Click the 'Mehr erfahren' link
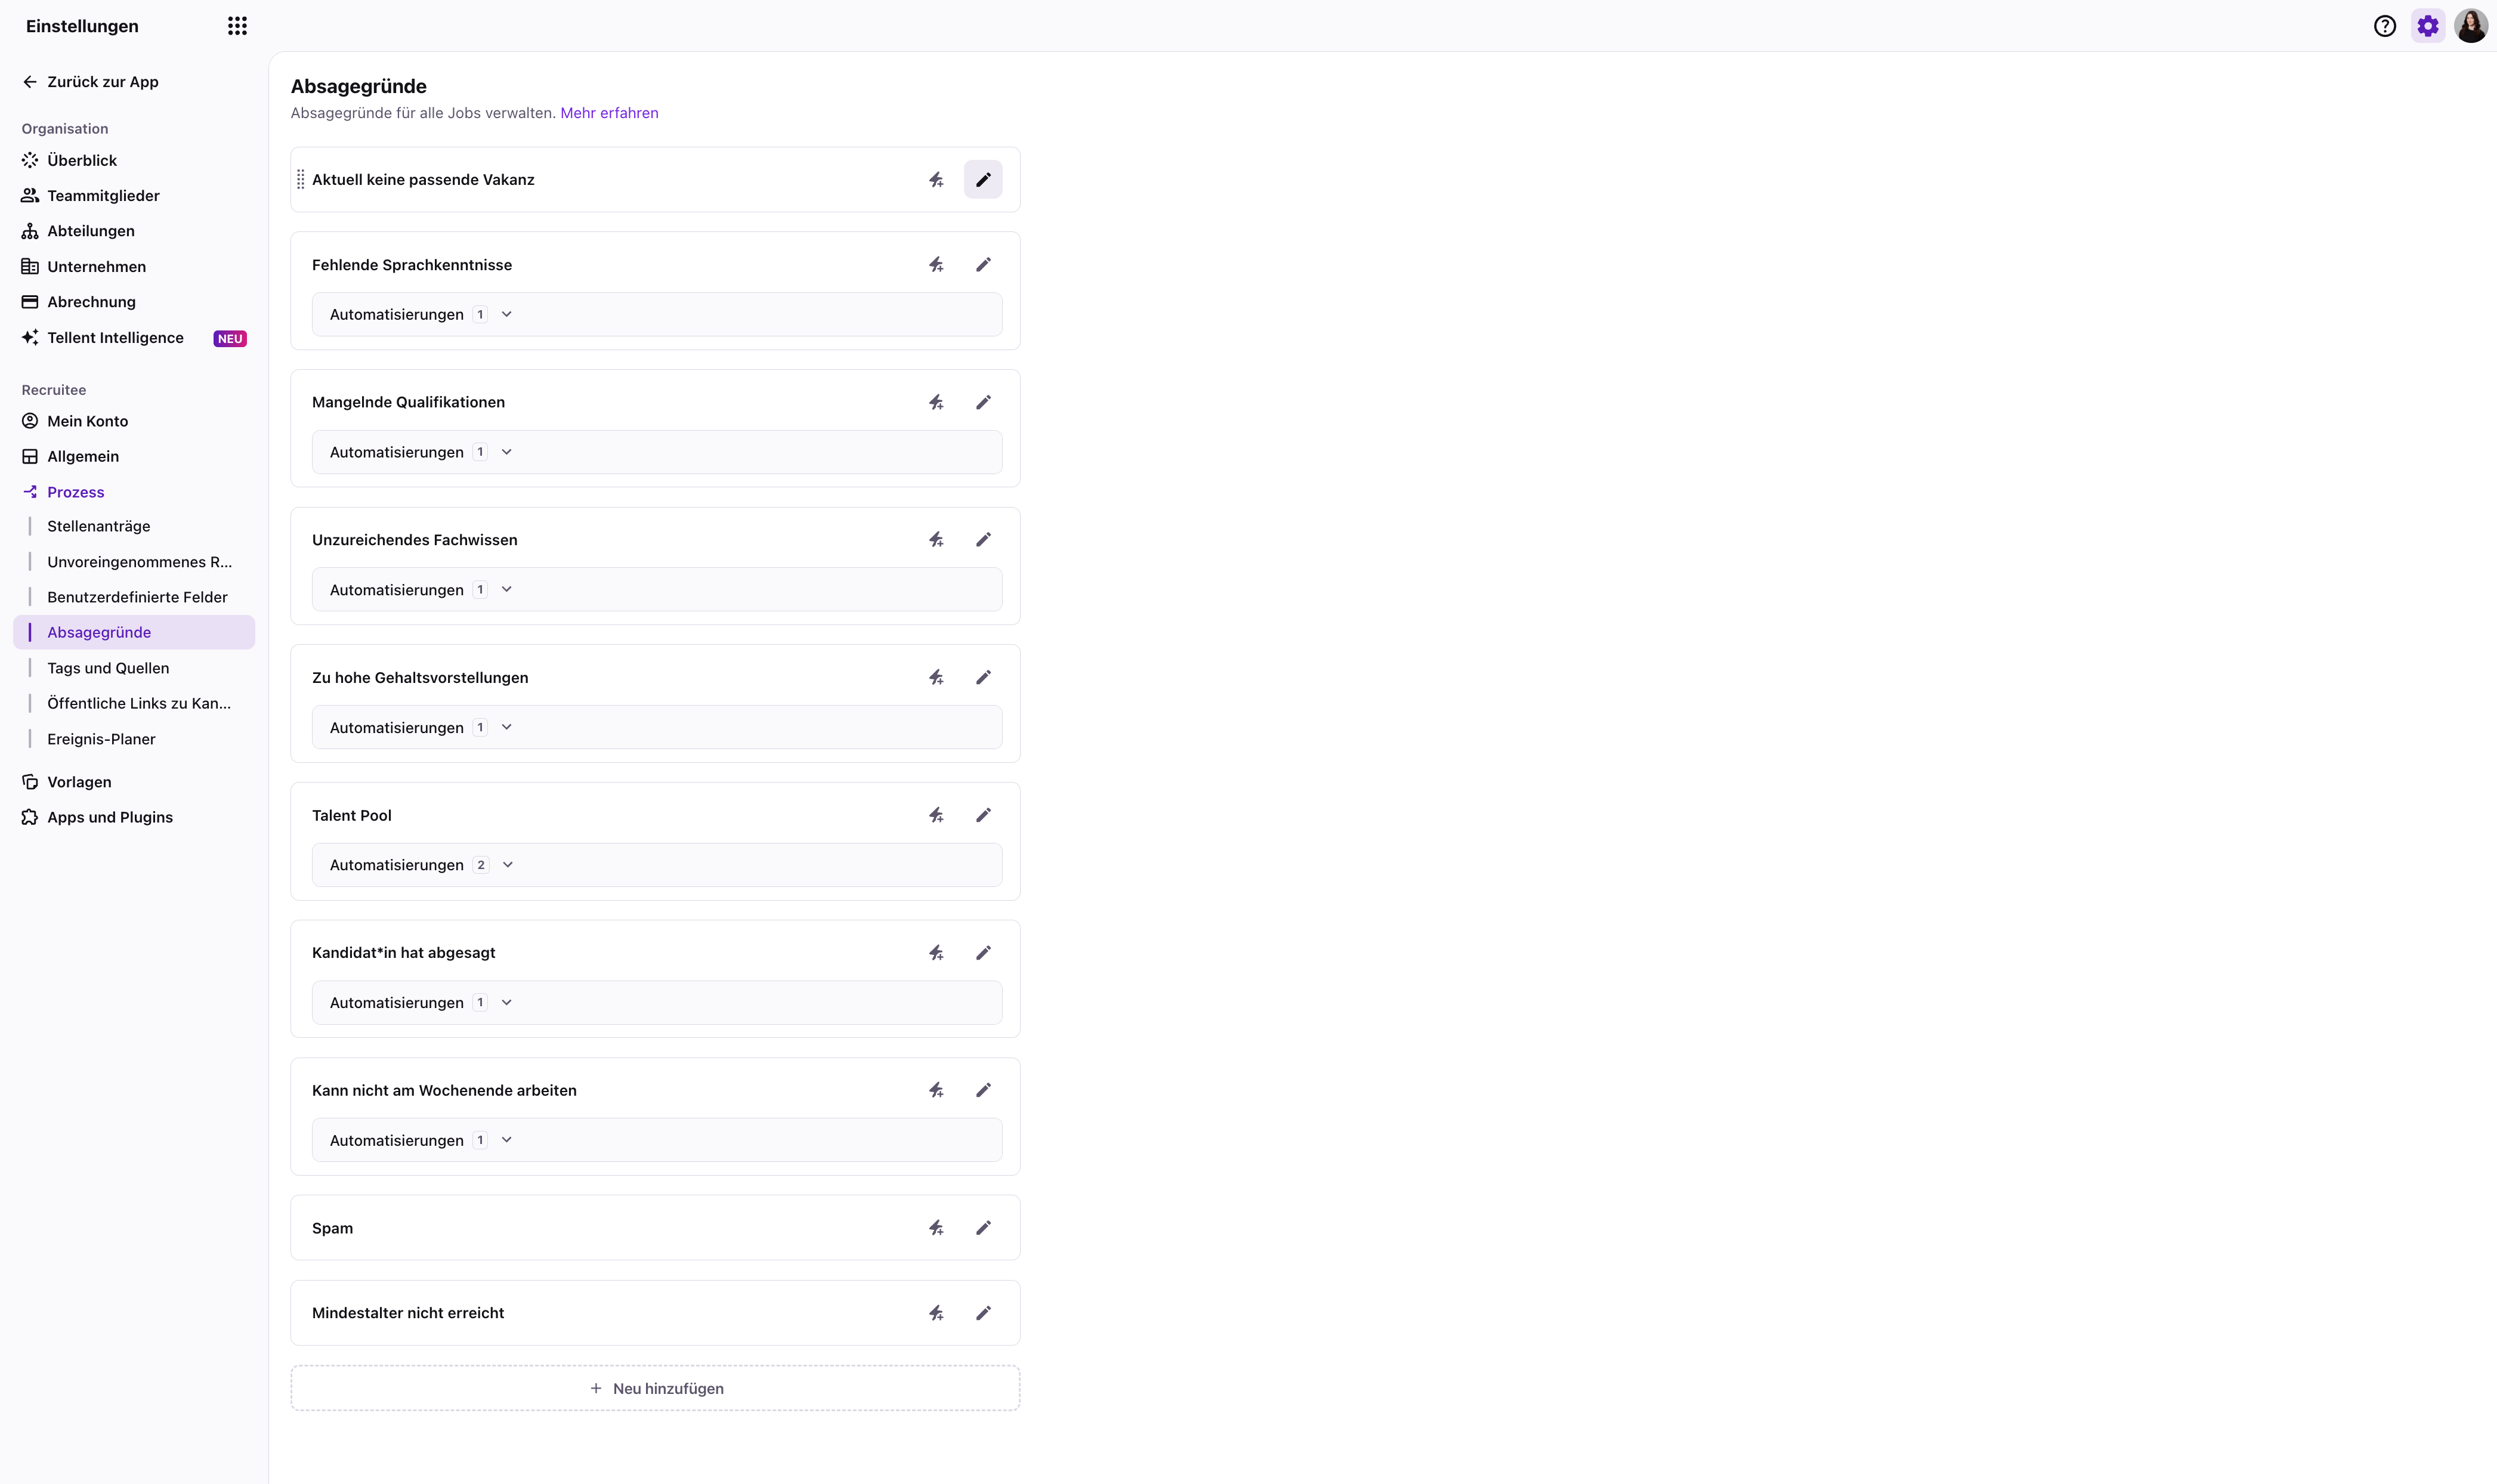This screenshot has width=2497, height=1484. [608, 113]
